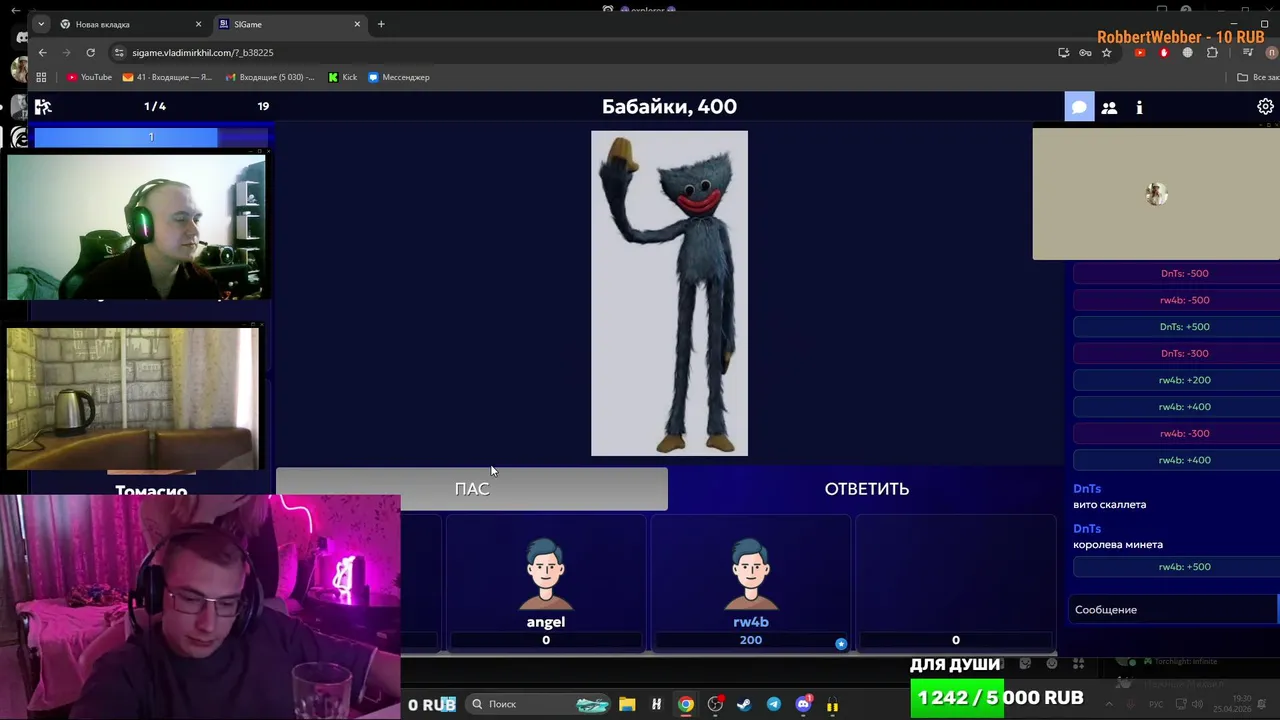
Task: Open the media control icon in Chrome toolbar
Action: click(x=1248, y=52)
